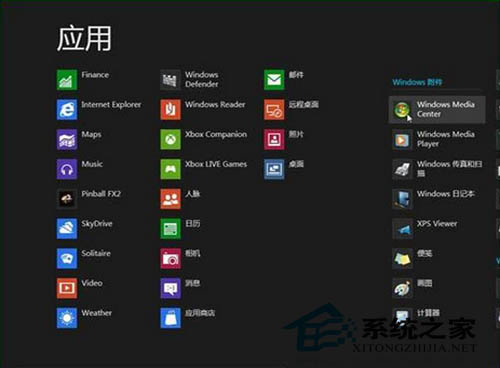This screenshot has height=368, width=500.
Task: Launch Windows 日记本 (Journal)
Action: (434, 199)
